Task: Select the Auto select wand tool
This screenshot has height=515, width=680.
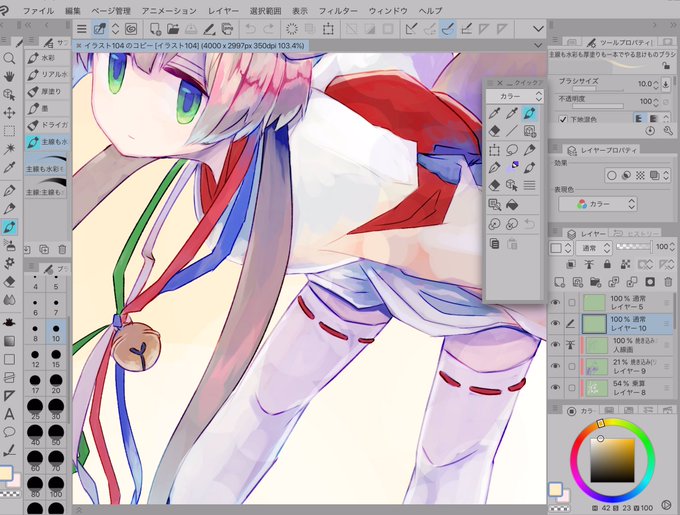Action: pos(9,149)
